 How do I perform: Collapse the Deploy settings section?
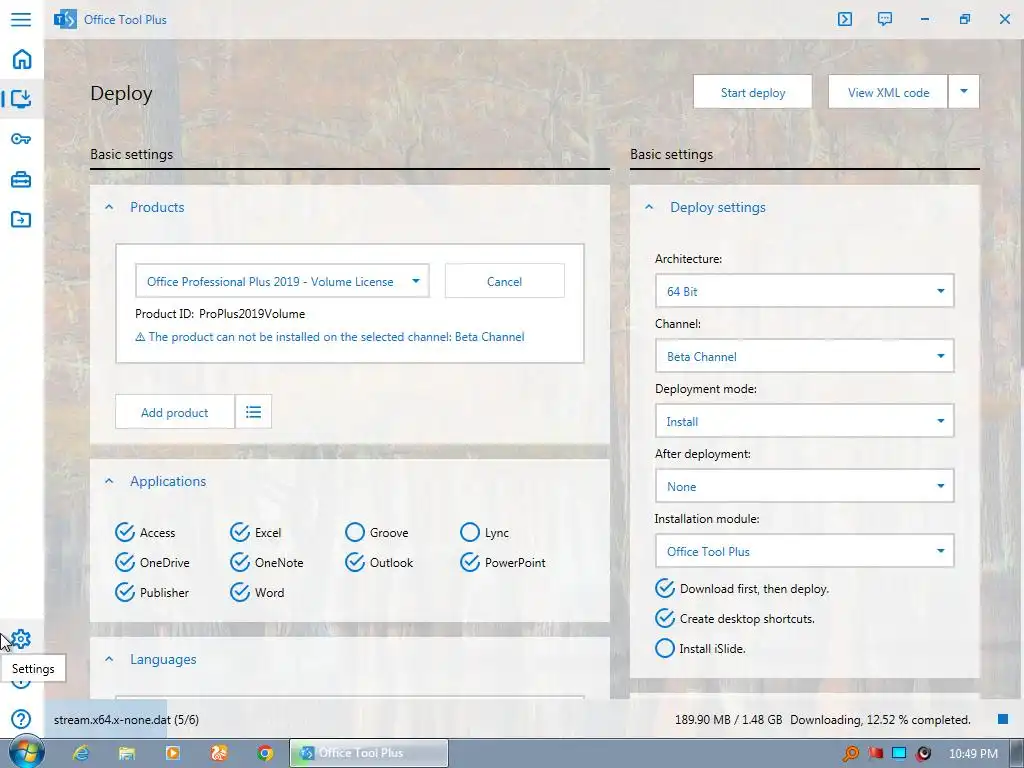coord(648,207)
